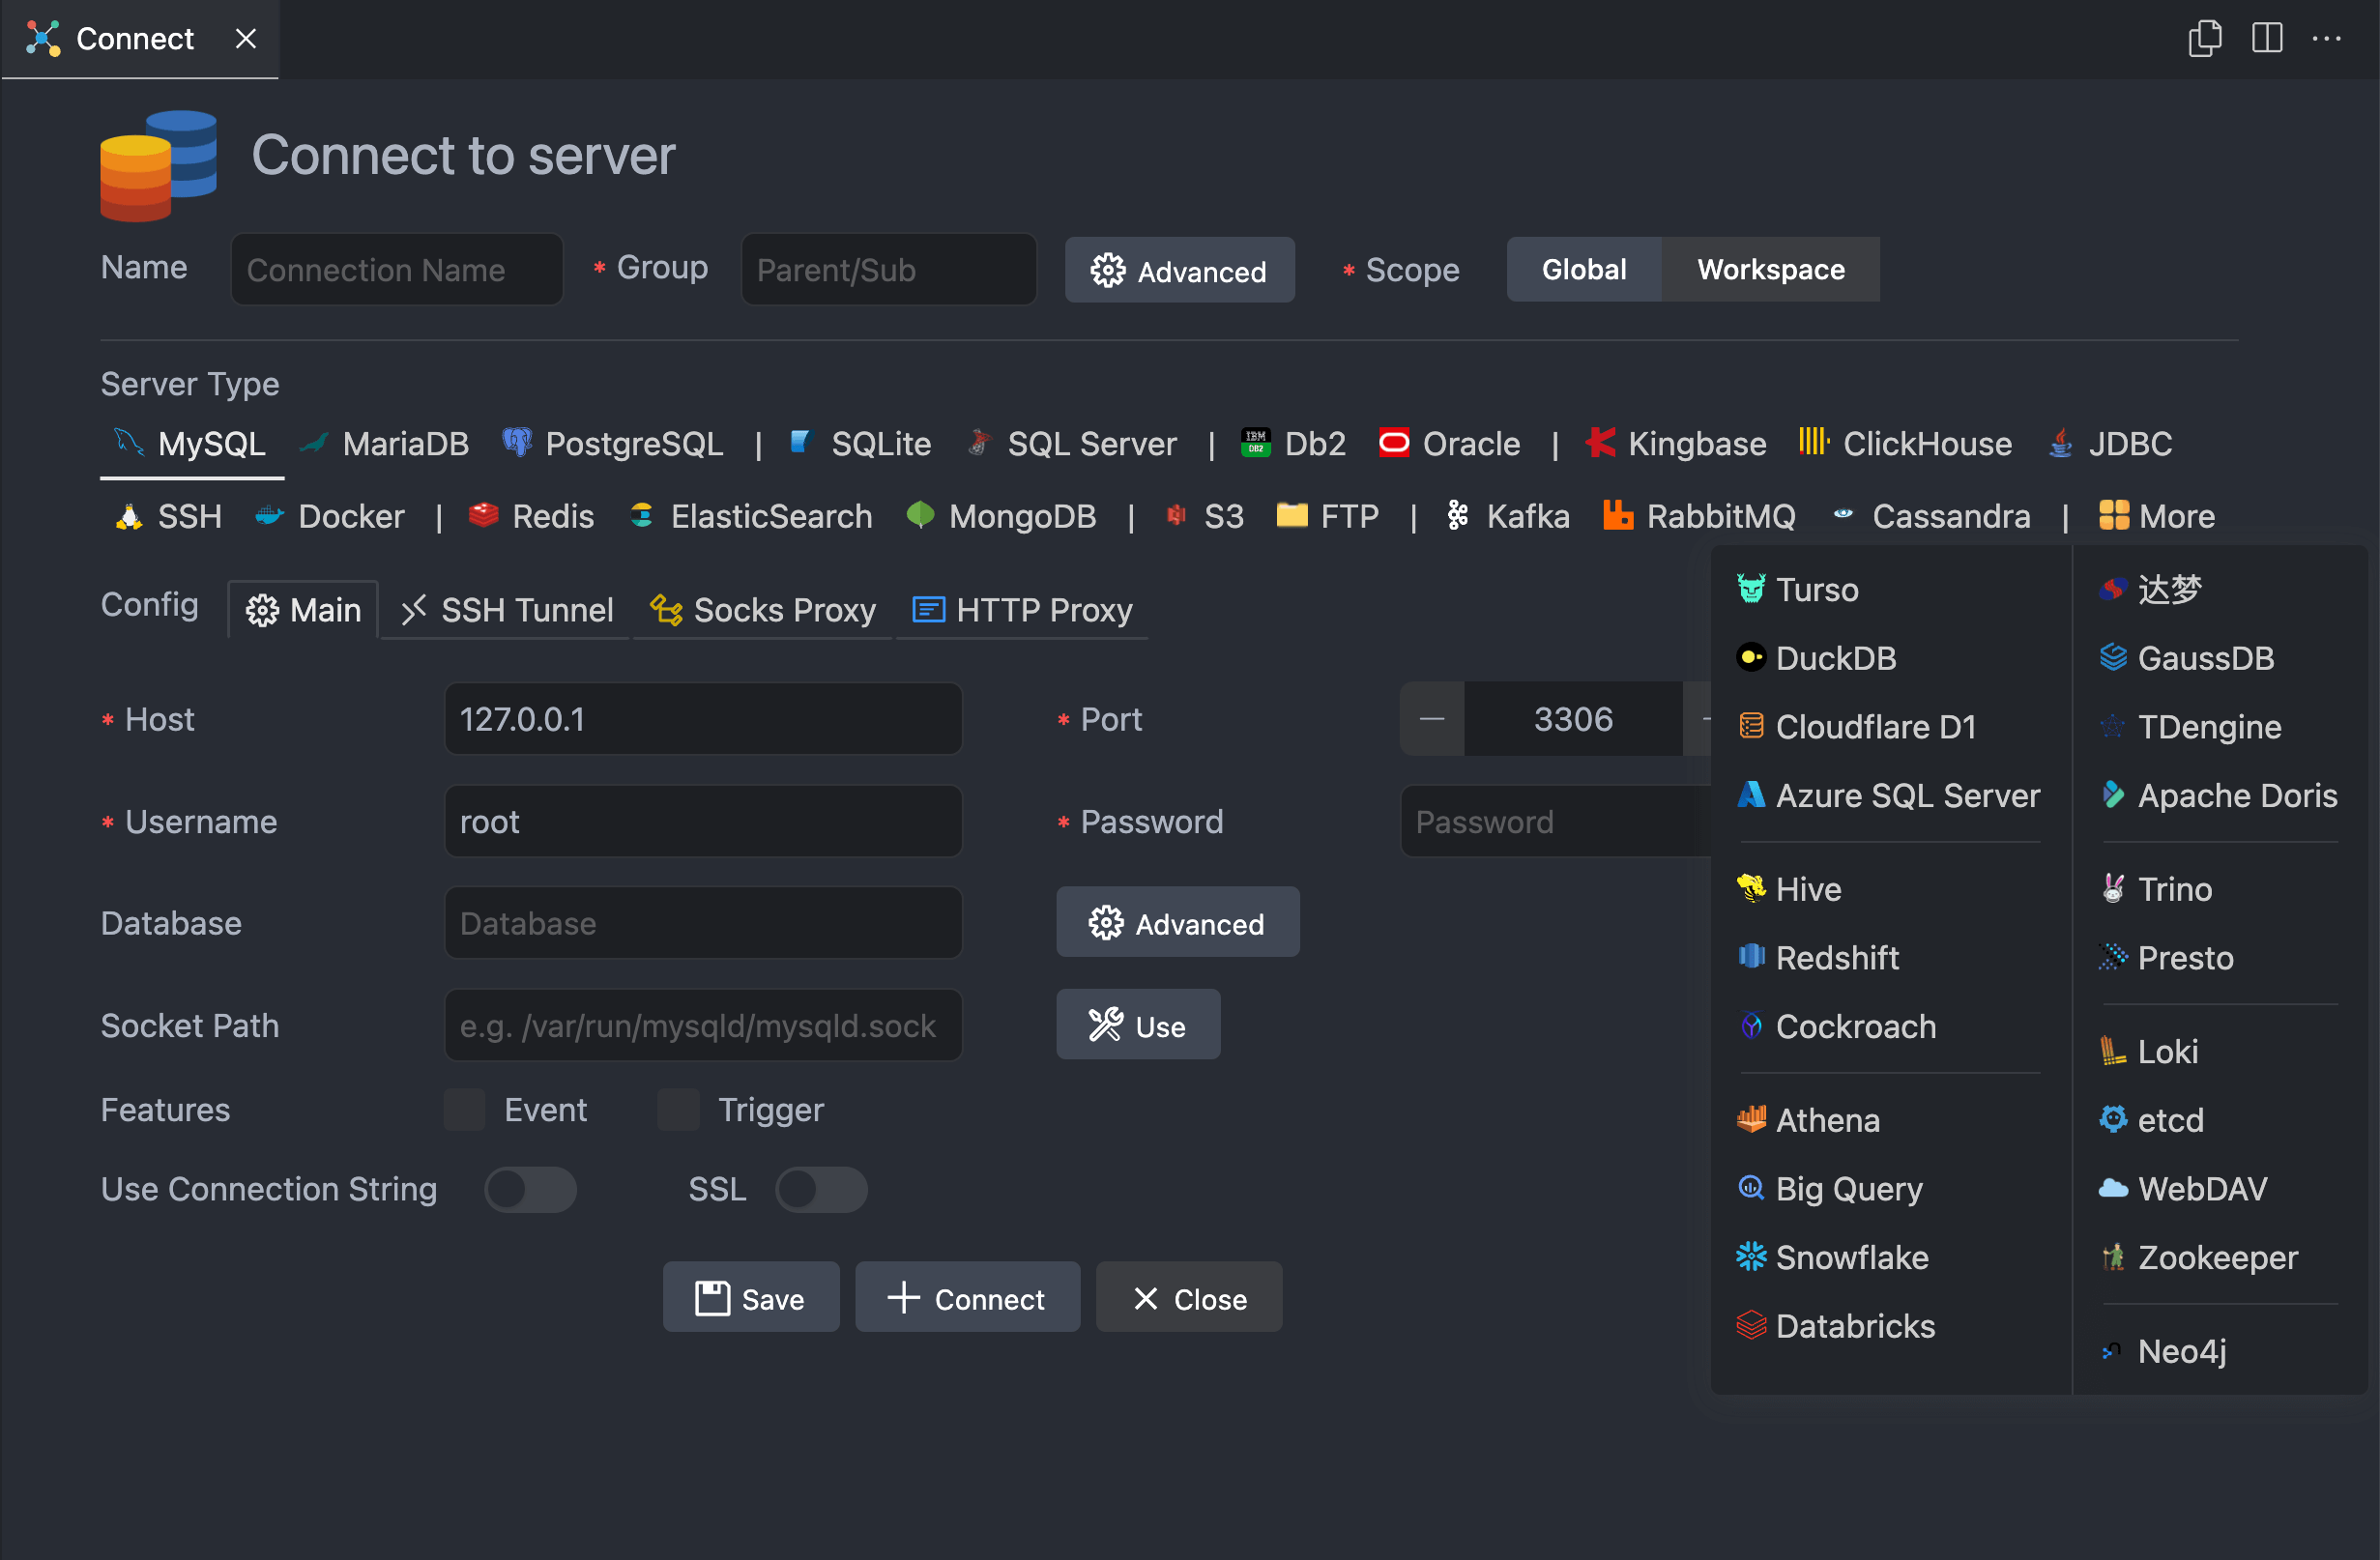Open the Main config tab

pos(304,610)
